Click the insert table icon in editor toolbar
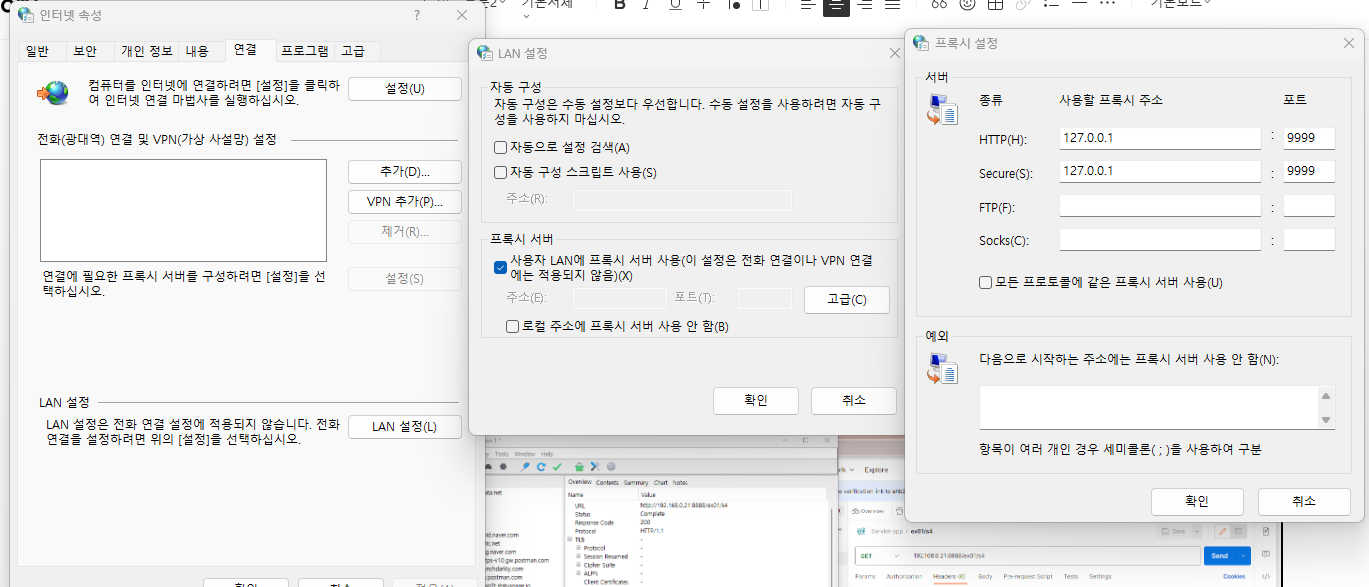1369x587 pixels. point(995,4)
